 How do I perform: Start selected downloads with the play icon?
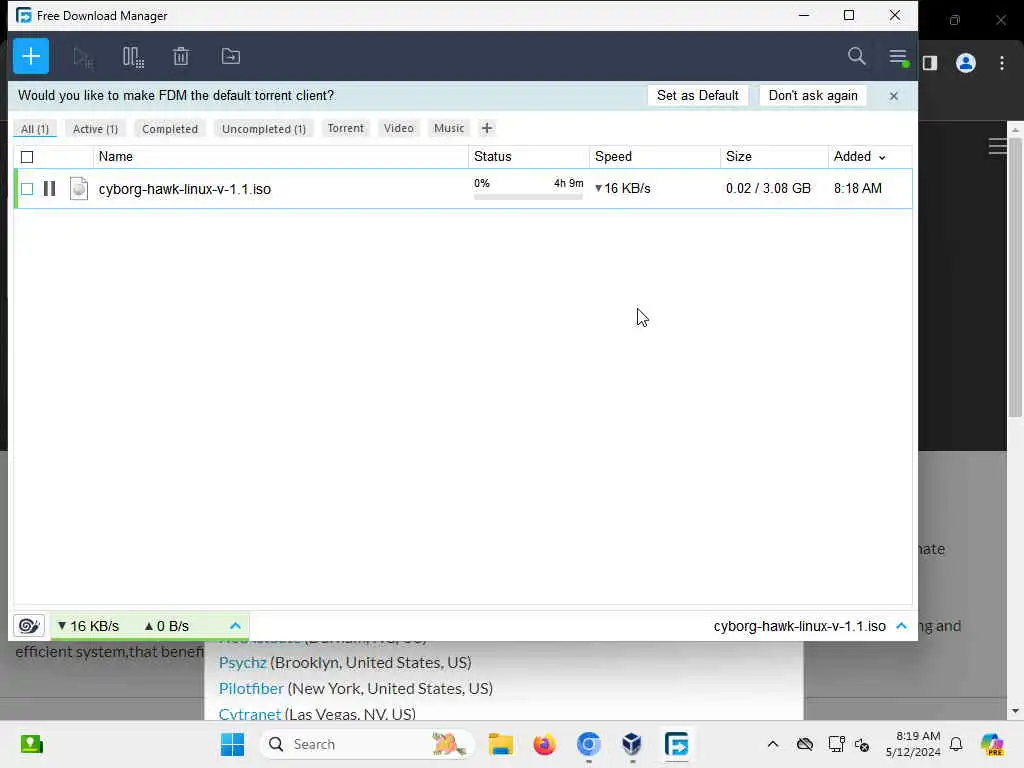pyautogui.click(x=83, y=57)
